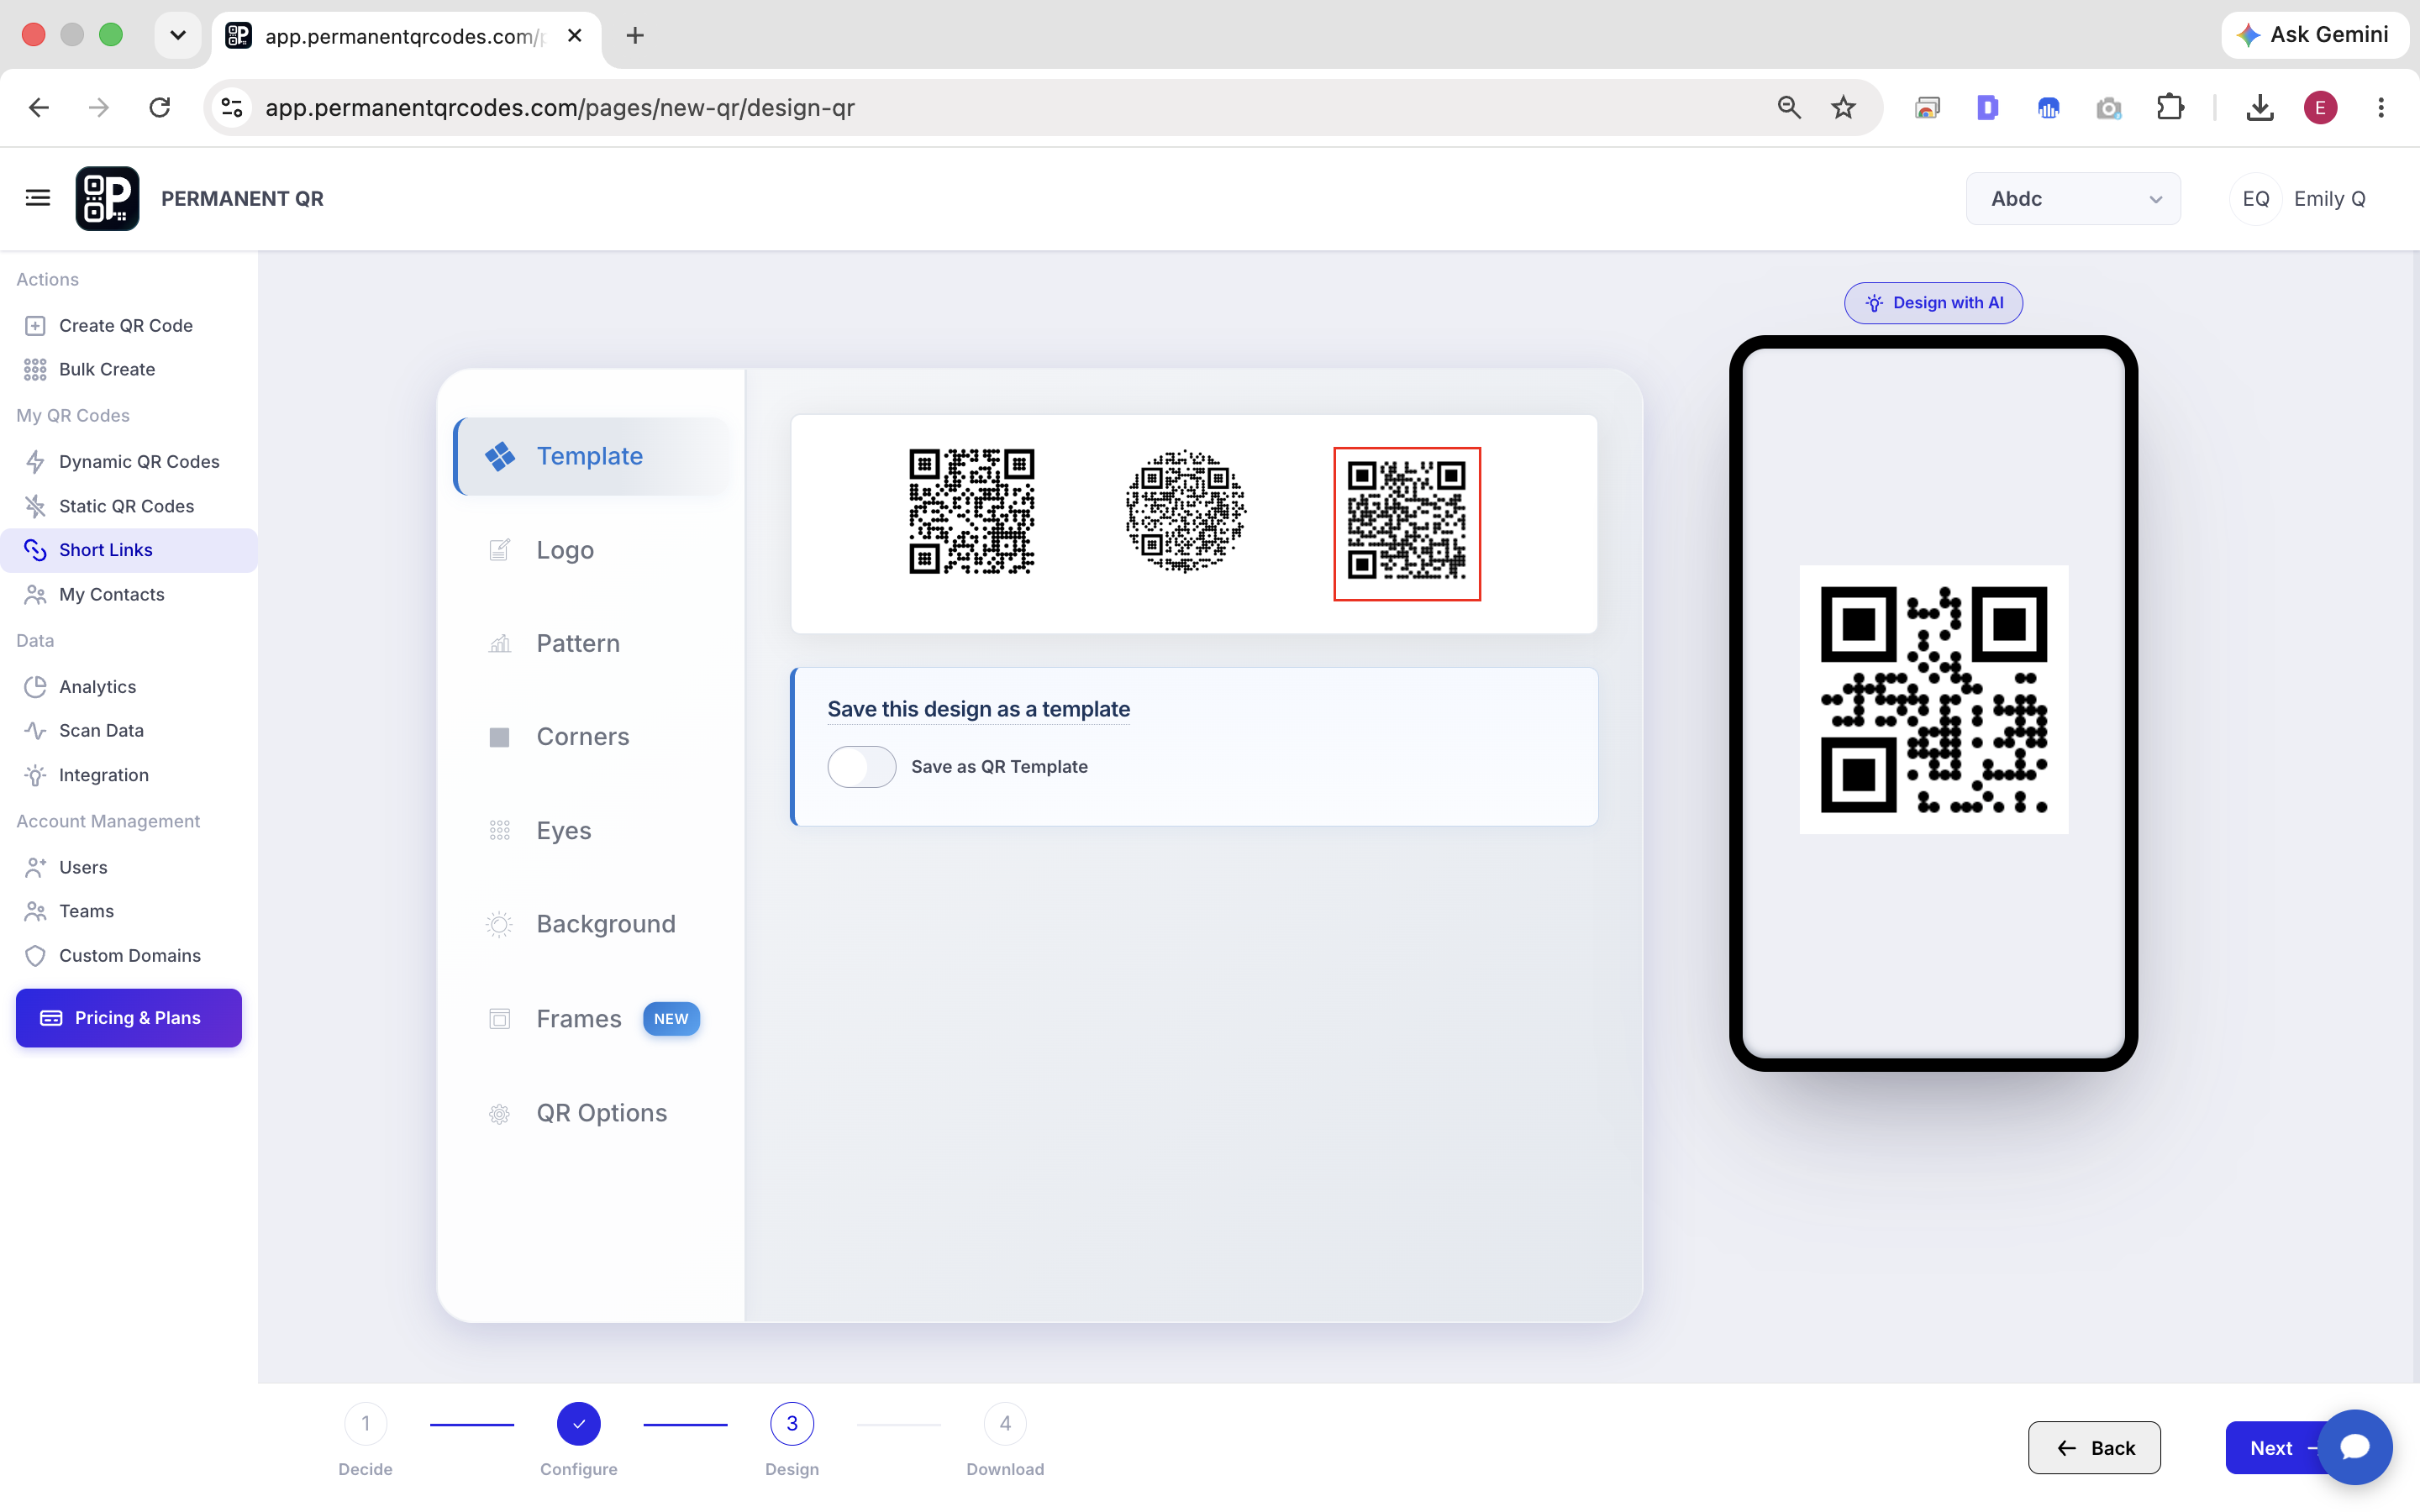2420x1512 pixels.
Task: Open the live chat bubble
Action: (2354, 1447)
